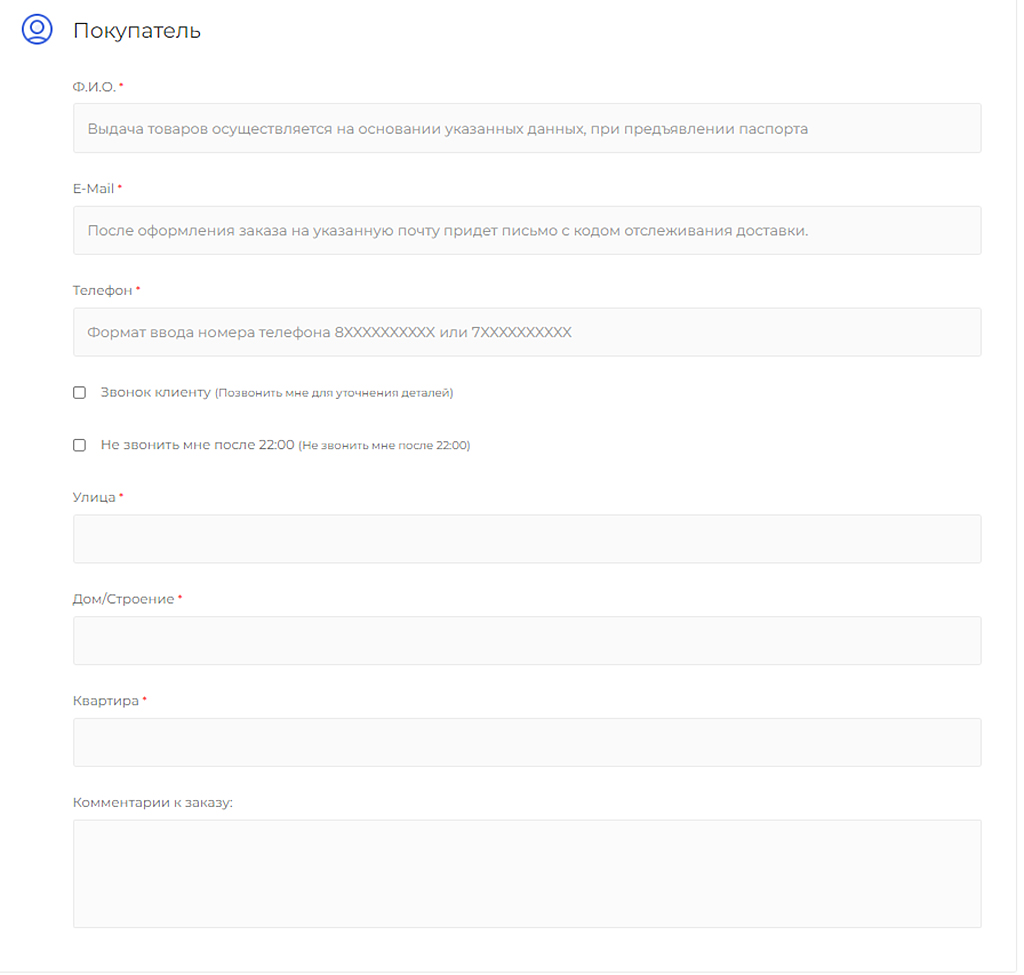The height and width of the screenshot is (975, 1024).
Task: Click the Ф.И.О. field label
Action: 94,87
